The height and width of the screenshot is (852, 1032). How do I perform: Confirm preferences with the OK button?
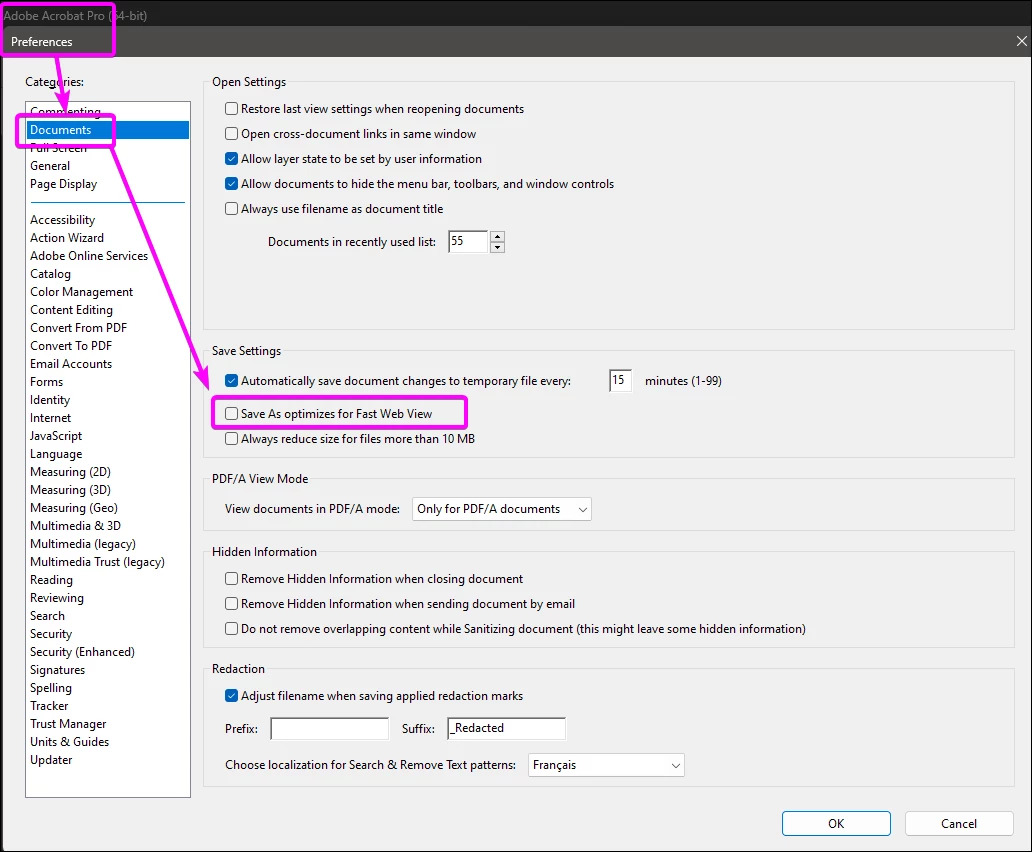[836, 823]
